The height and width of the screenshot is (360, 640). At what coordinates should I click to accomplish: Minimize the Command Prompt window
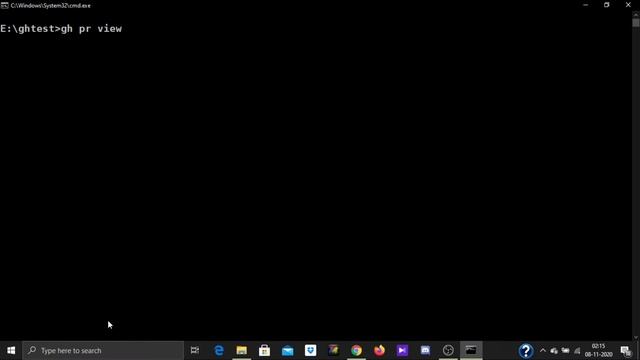pos(586,5)
